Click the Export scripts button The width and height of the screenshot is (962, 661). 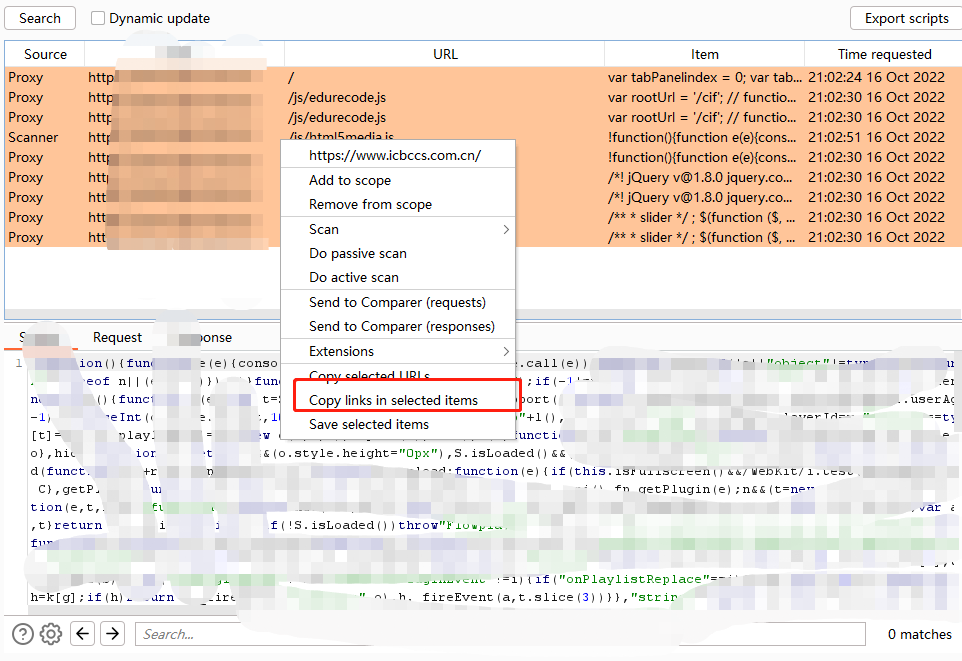906,18
